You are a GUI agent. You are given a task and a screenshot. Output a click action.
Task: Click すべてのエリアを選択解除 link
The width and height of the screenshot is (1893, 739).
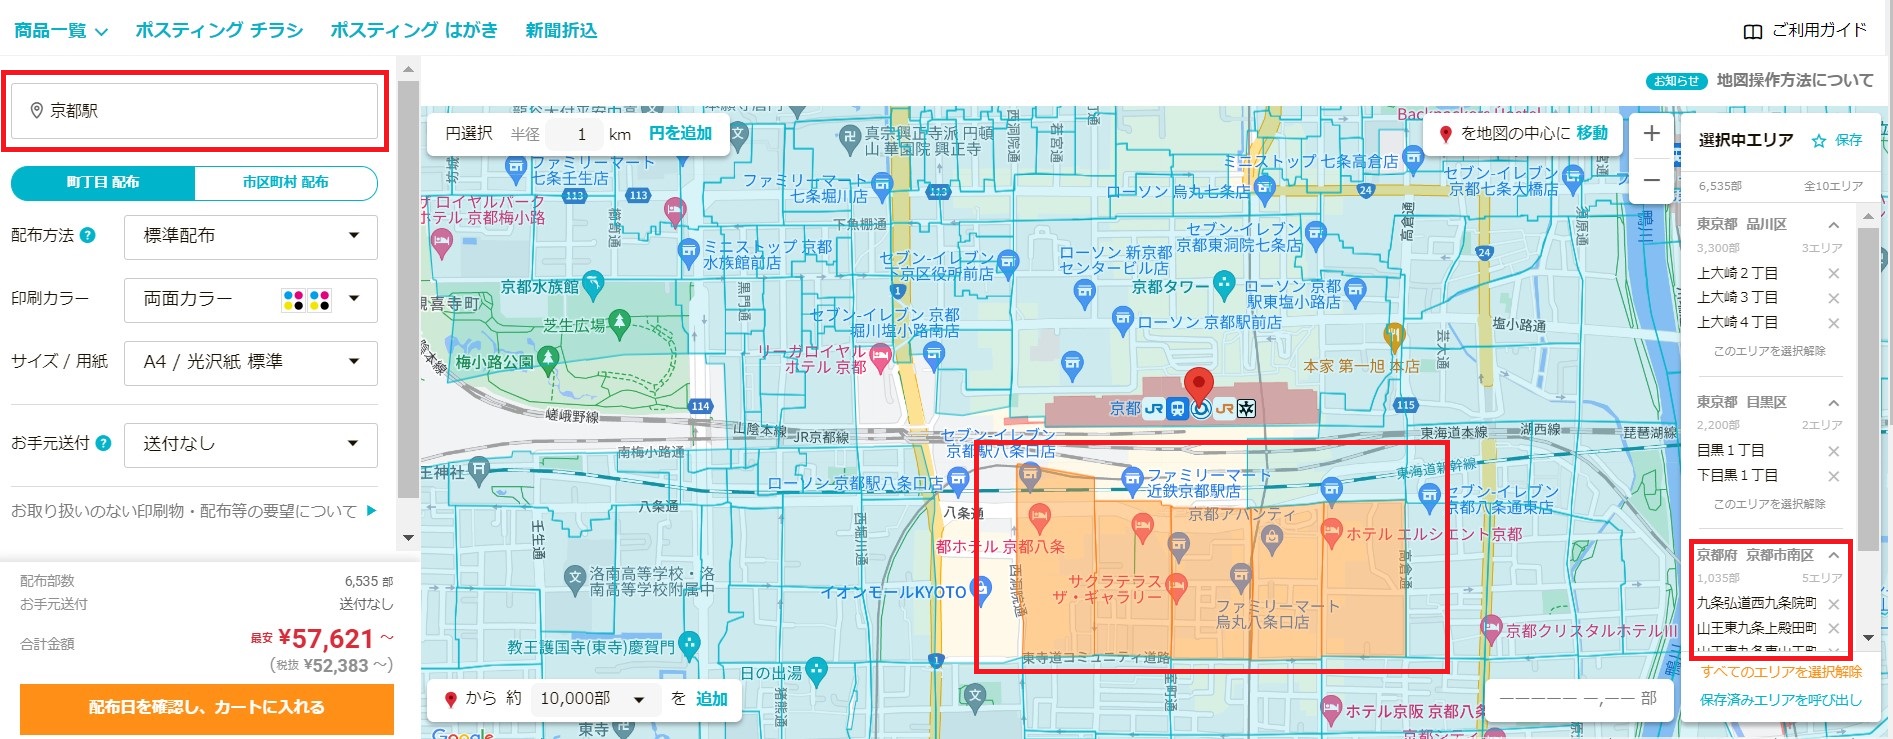click(1782, 672)
